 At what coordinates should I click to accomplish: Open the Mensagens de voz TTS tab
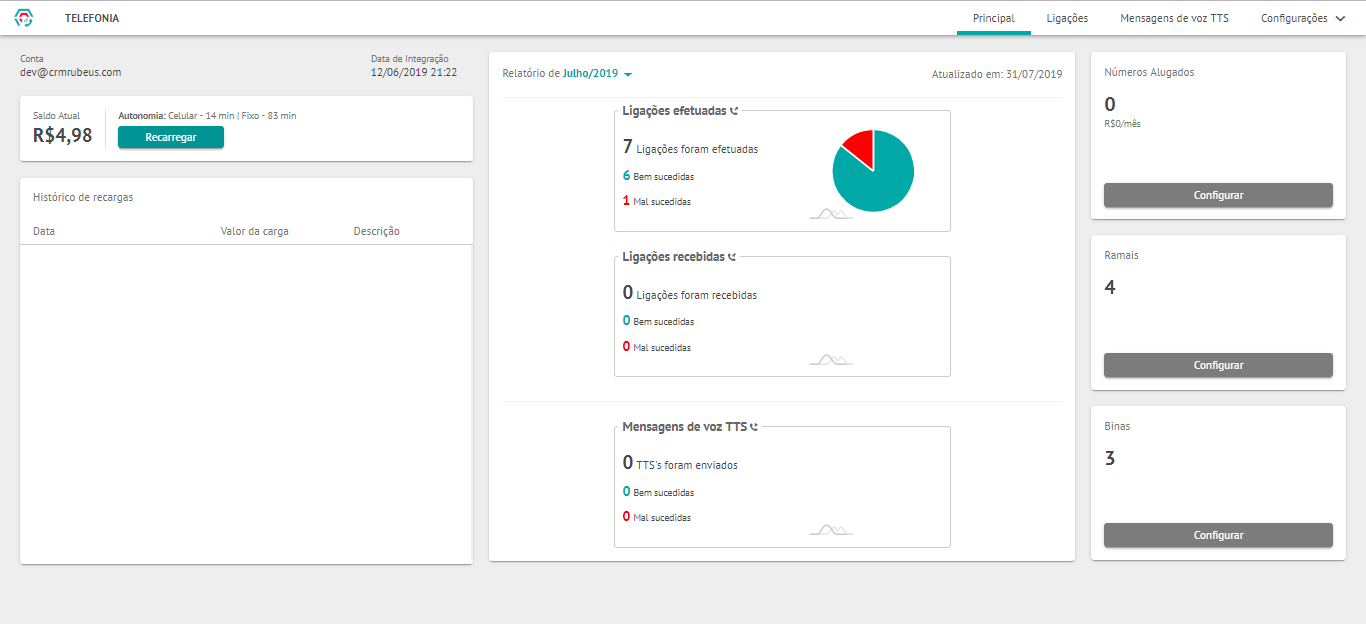(x=1174, y=18)
